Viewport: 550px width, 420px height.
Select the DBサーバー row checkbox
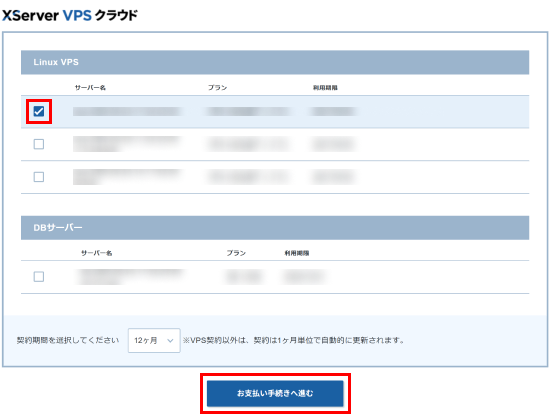(x=39, y=277)
